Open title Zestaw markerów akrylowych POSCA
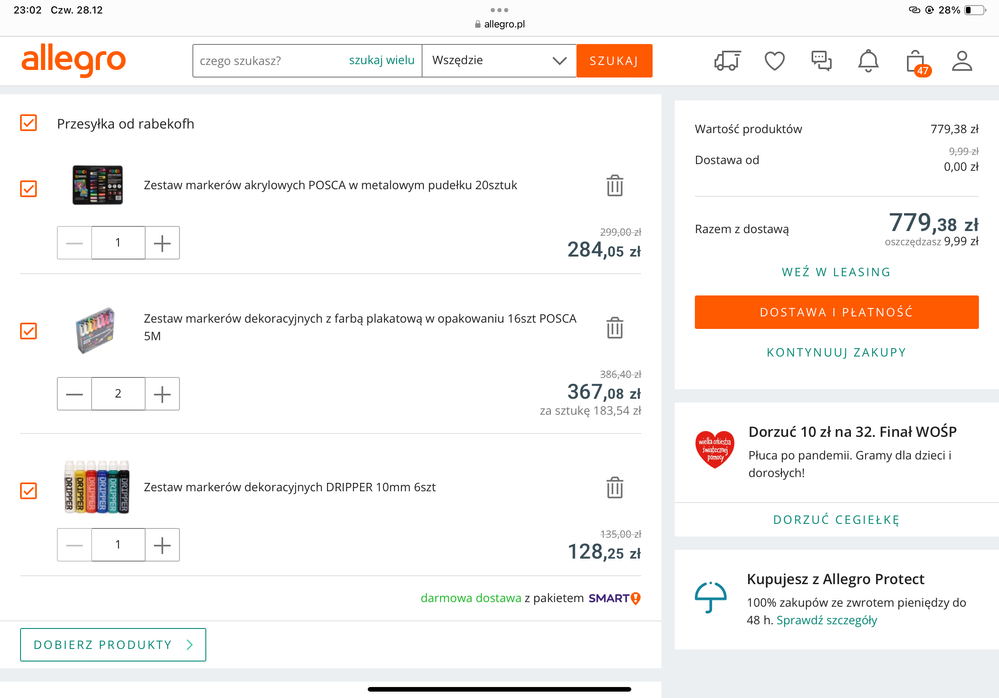999x698 pixels. tap(330, 185)
